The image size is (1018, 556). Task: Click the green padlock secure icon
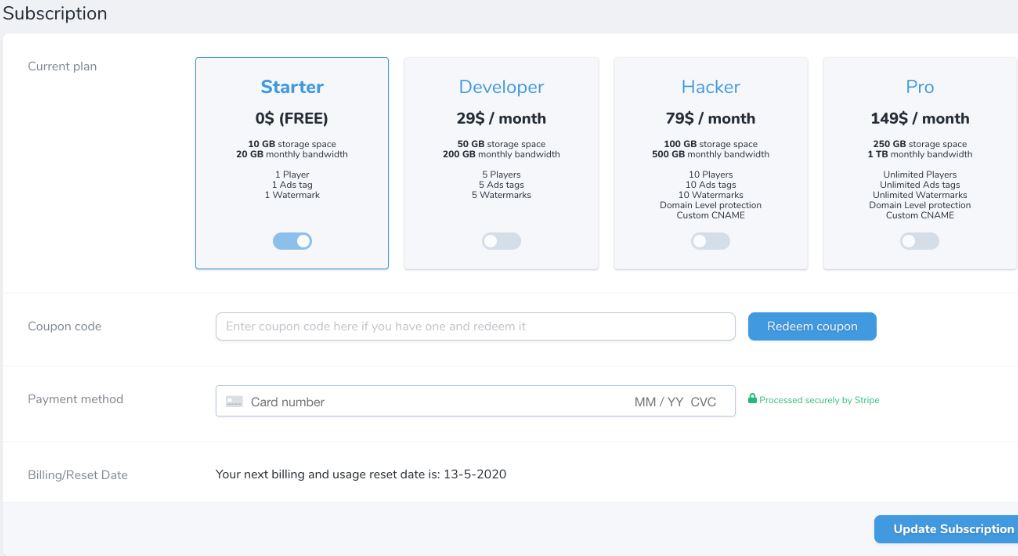pos(752,398)
